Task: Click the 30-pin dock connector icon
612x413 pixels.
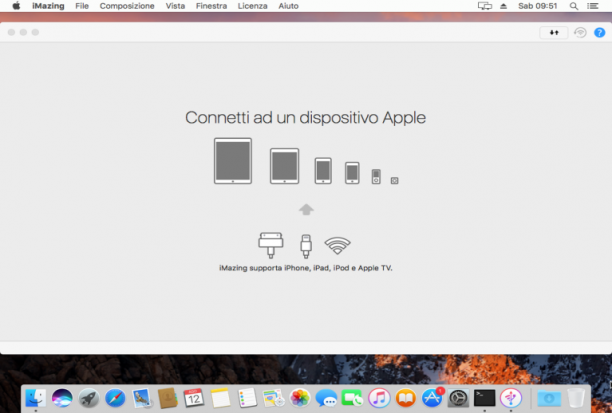Action: (x=271, y=245)
